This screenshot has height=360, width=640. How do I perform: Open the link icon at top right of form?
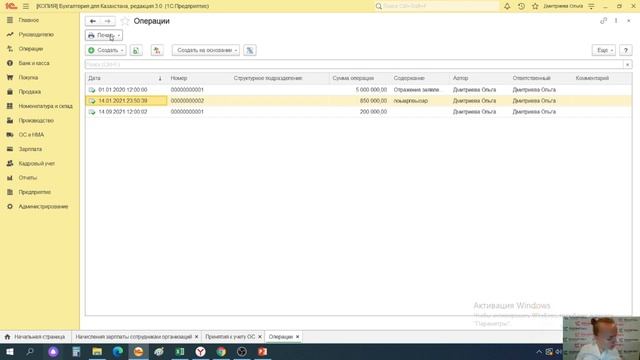(603, 21)
